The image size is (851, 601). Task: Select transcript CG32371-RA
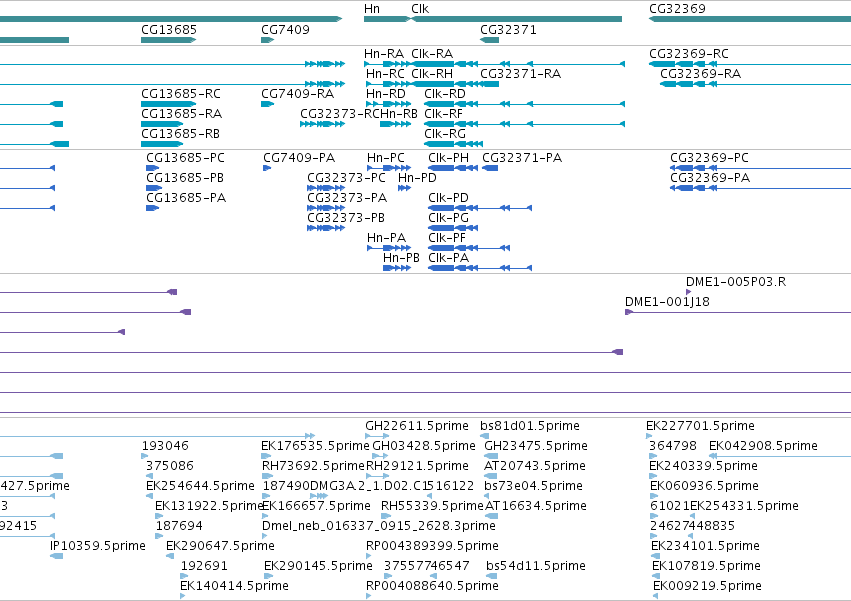click(520, 74)
